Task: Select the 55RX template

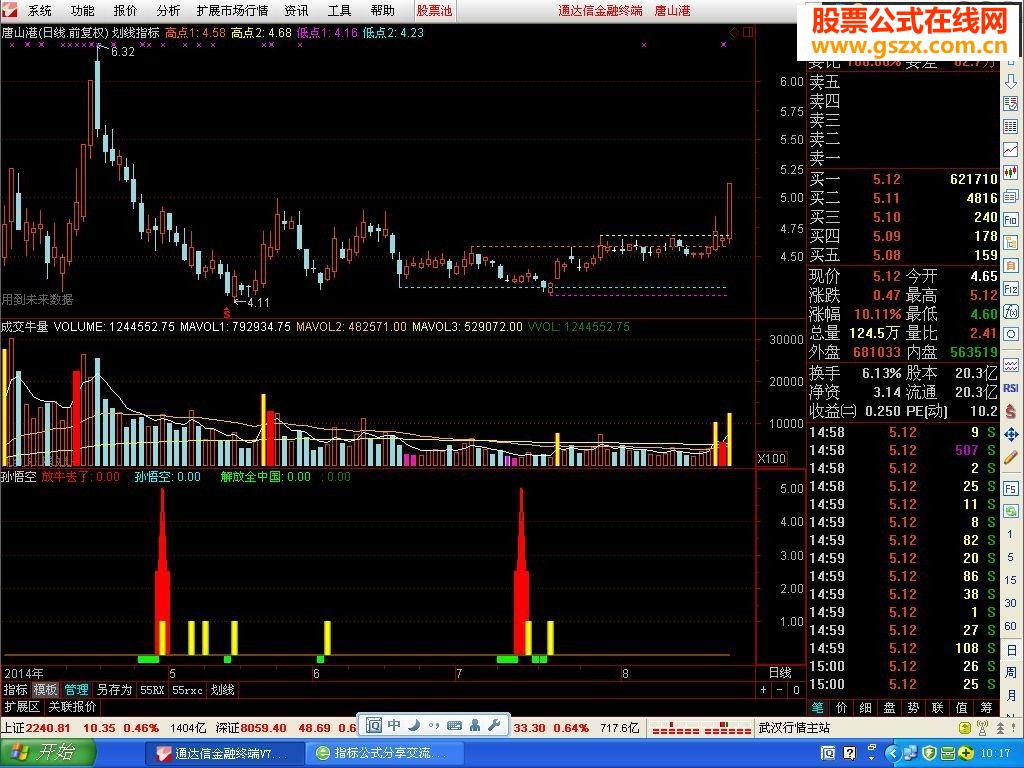Action: [x=152, y=690]
